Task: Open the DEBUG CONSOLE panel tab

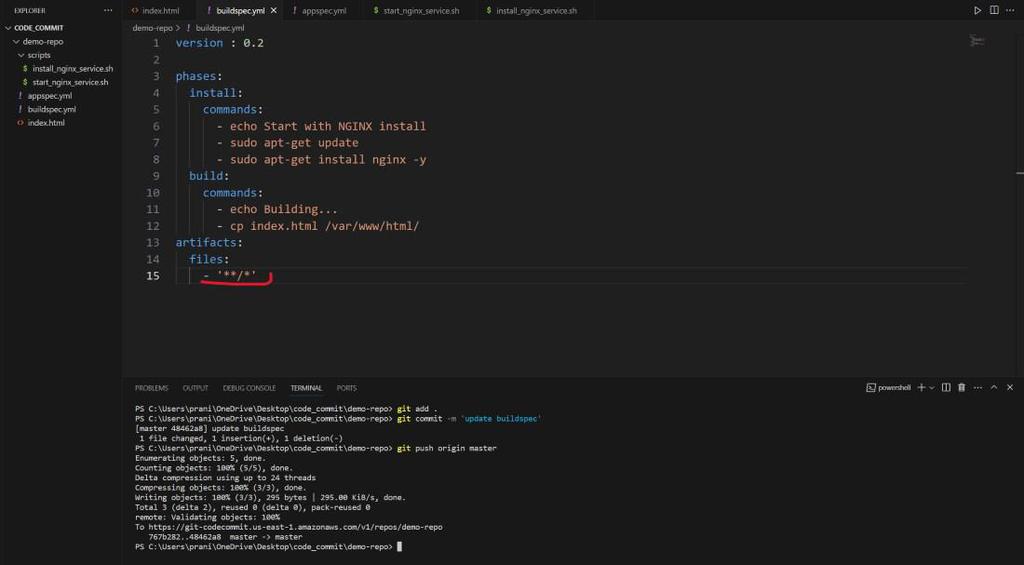Action: 249,388
